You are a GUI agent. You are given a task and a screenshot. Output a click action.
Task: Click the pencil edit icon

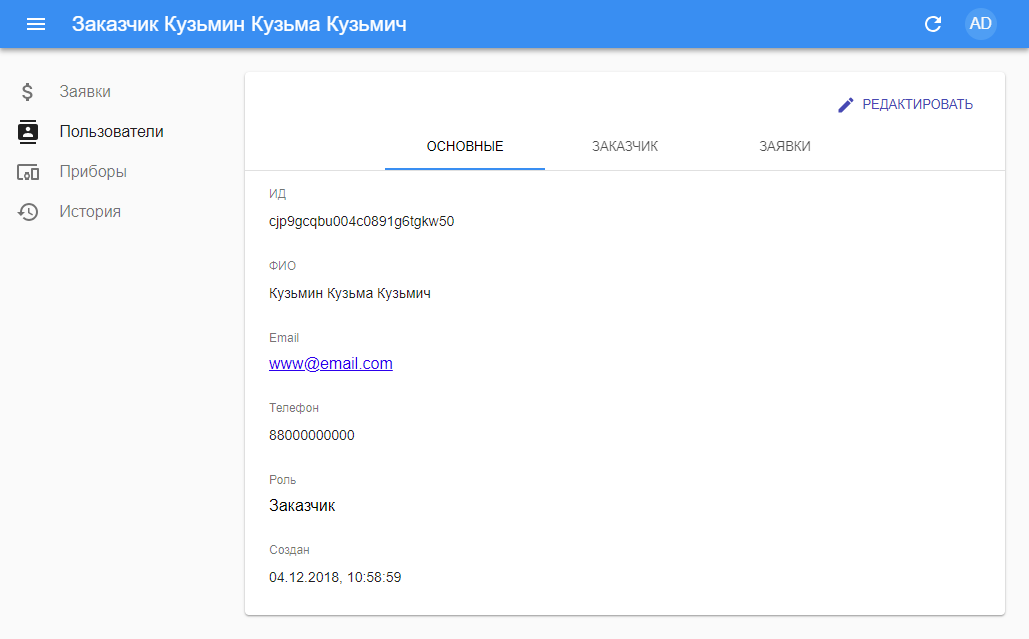point(845,105)
